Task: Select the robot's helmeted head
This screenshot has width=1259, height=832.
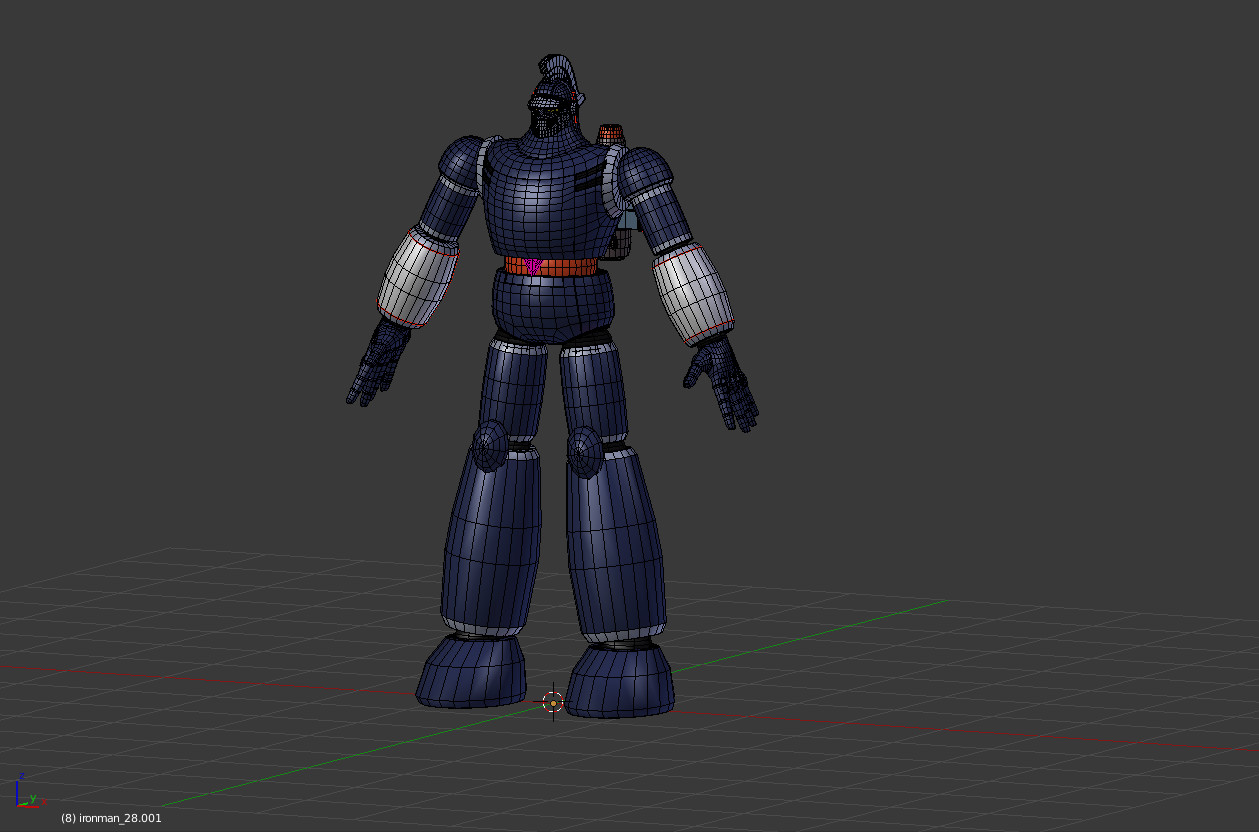Action: [553, 98]
